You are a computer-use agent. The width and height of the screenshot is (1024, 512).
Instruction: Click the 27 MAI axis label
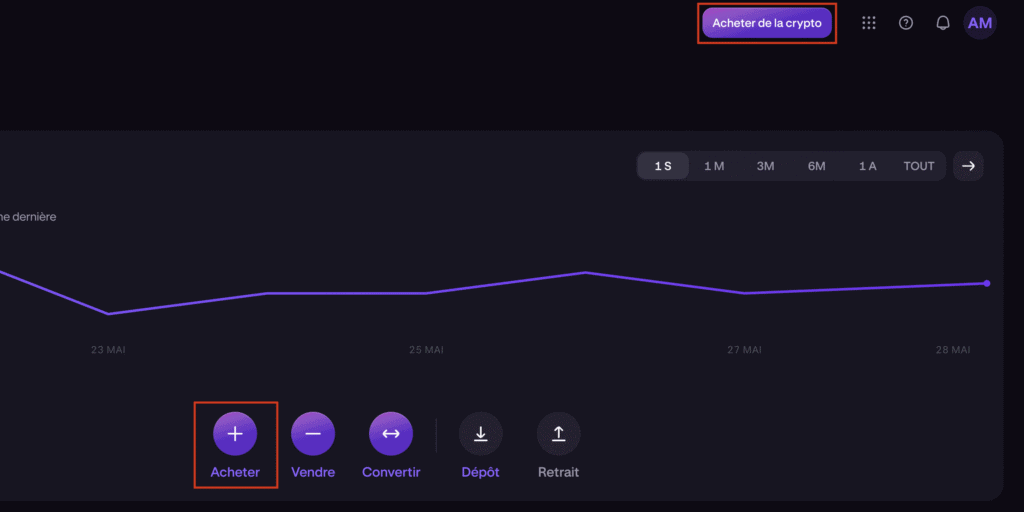744,350
